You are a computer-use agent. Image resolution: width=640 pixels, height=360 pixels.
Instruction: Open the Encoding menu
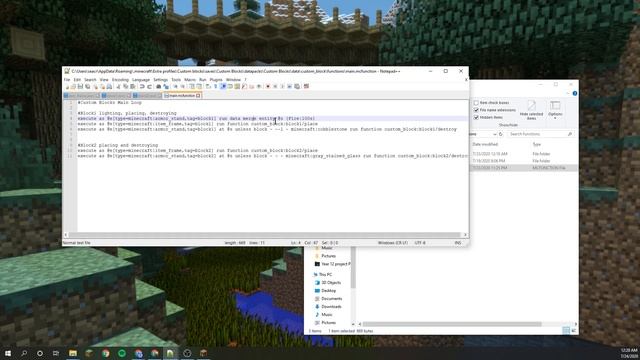(x=120, y=80)
